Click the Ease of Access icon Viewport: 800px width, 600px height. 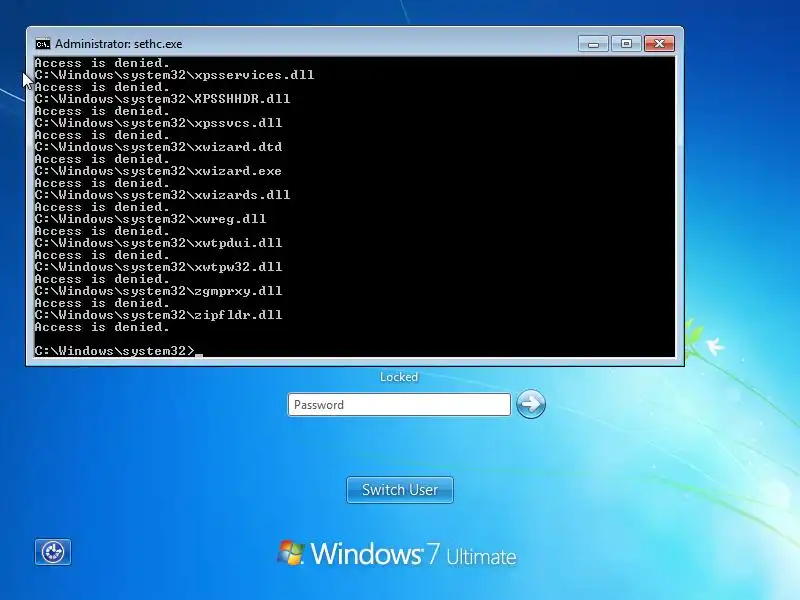(x=53, y=552)
